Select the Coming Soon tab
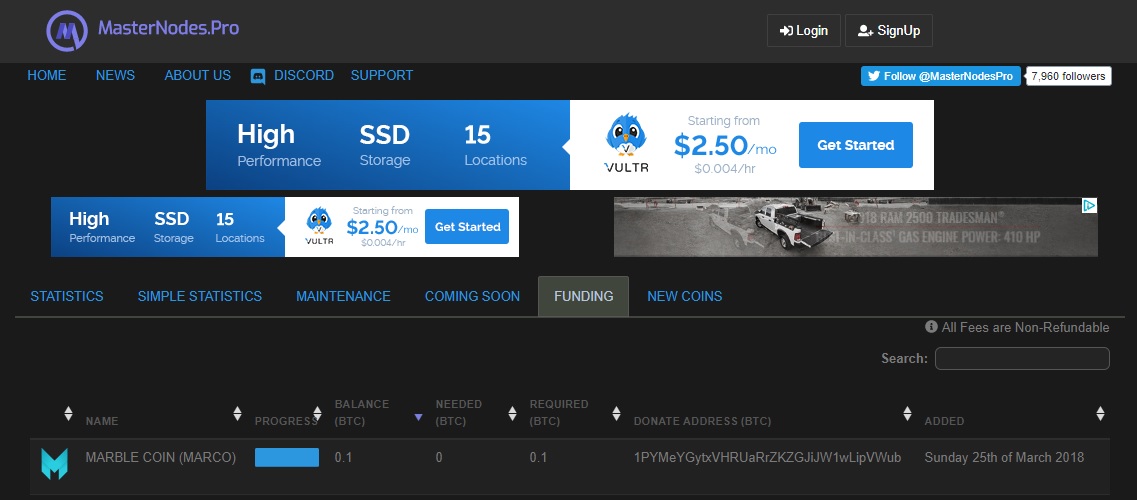This screenshot has height=500, width=1137. [x=472, y=296]
